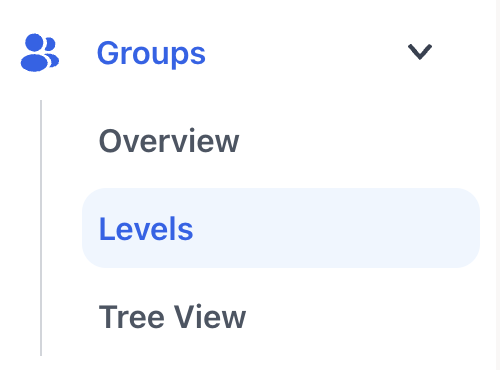Activate the active Levels navigation entry

(x=281, y=228)
